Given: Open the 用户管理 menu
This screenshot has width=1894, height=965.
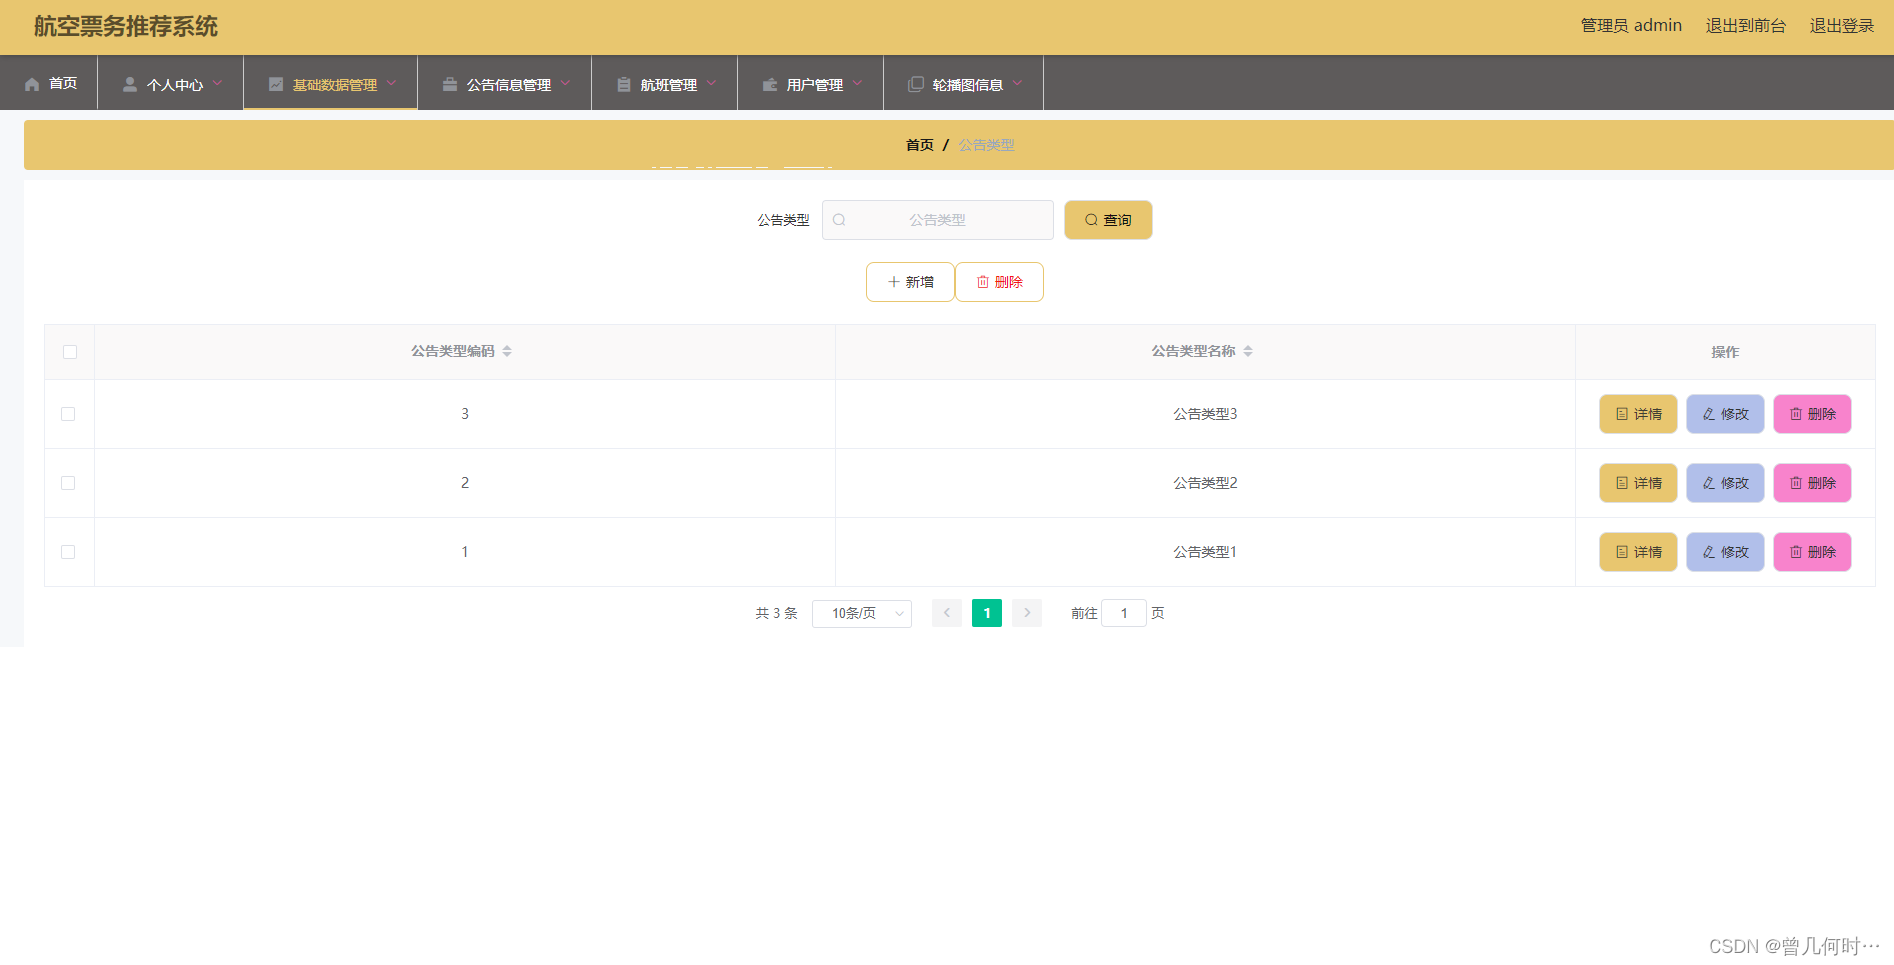Looking at the screenshot, I should click(x=811, y=83).
